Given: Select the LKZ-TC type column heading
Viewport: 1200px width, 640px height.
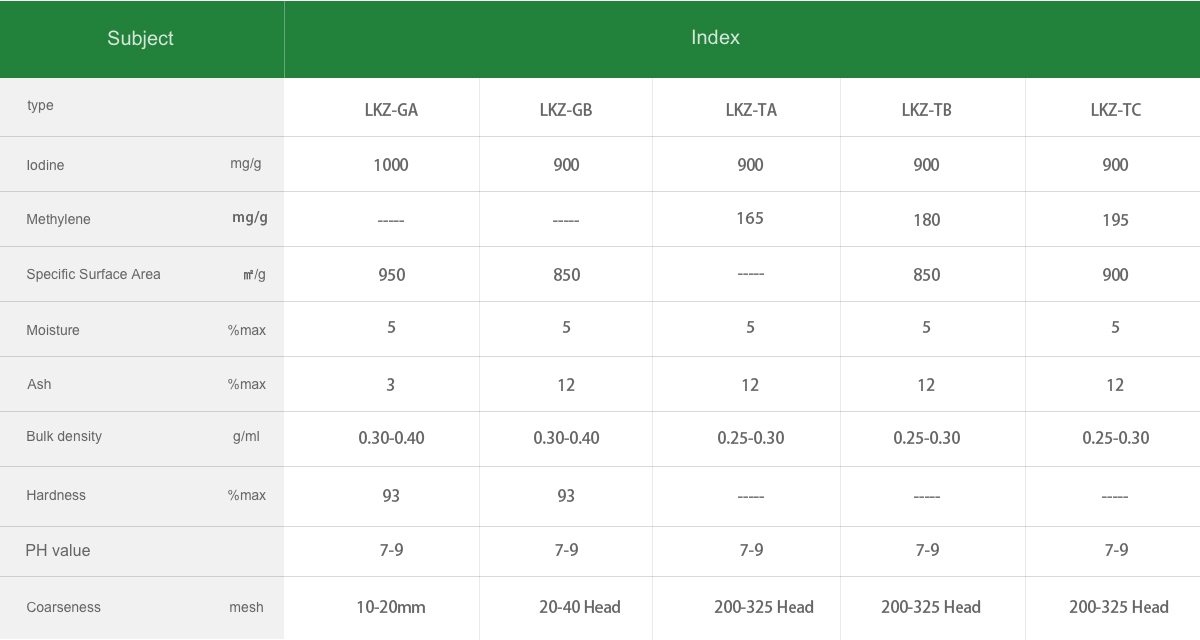Looking at the screenshot, I should tap(1115, 110).
